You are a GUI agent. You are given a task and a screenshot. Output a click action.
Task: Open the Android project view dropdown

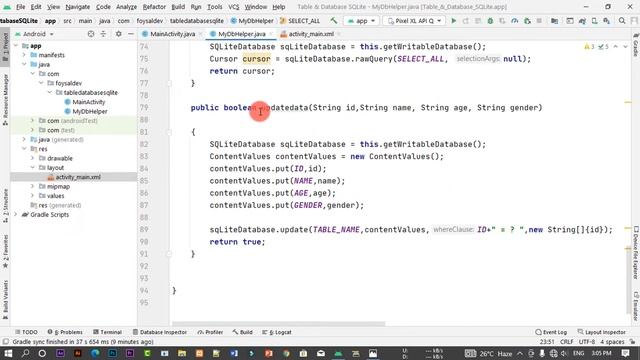pos(34,34)
